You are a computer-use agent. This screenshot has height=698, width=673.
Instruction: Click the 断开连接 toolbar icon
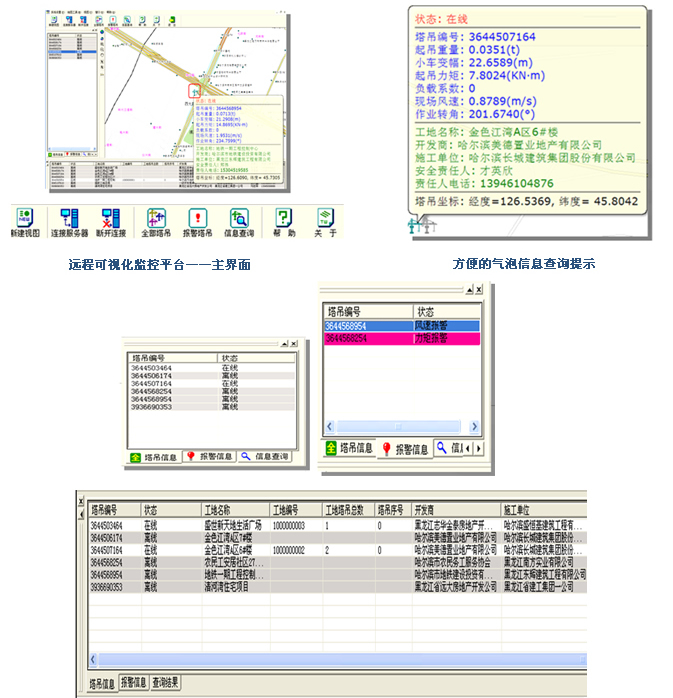pos(111,222)
